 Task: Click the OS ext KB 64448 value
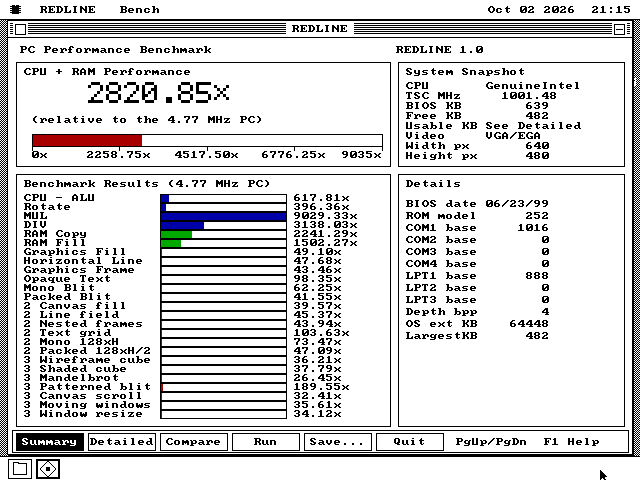click(529, 324)
